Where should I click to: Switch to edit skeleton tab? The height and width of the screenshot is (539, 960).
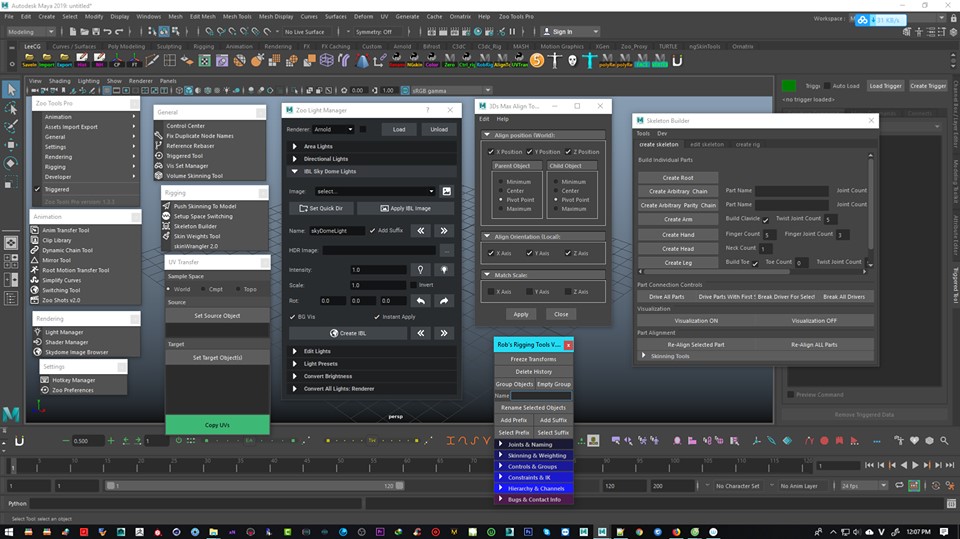click(707, 145)
